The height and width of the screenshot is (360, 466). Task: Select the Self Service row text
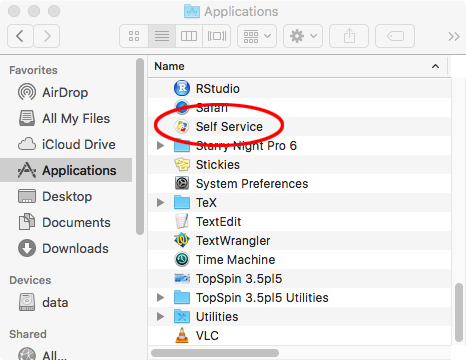[x=229, y=127]
